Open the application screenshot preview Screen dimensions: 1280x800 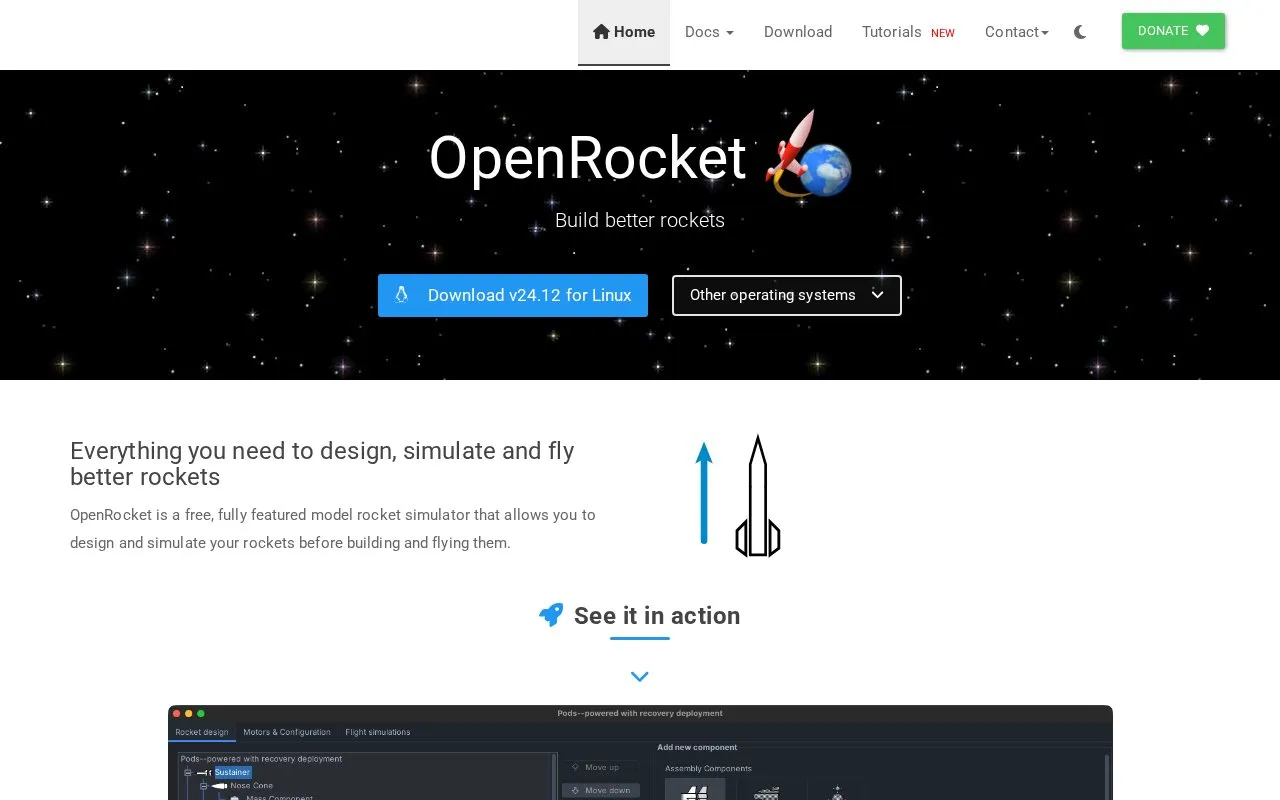click(640, 752)
